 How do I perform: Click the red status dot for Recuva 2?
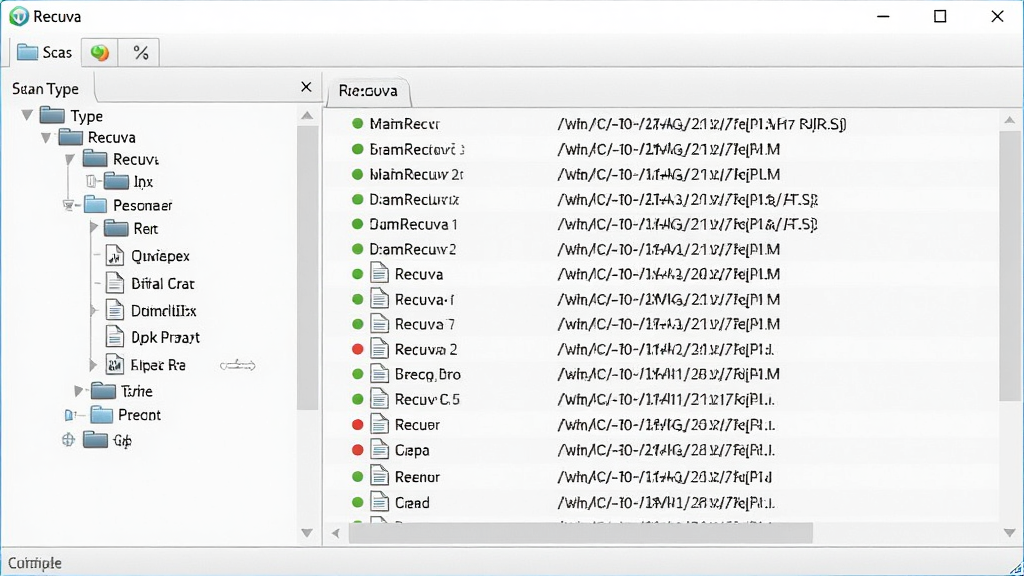click(x=357, y=349)
